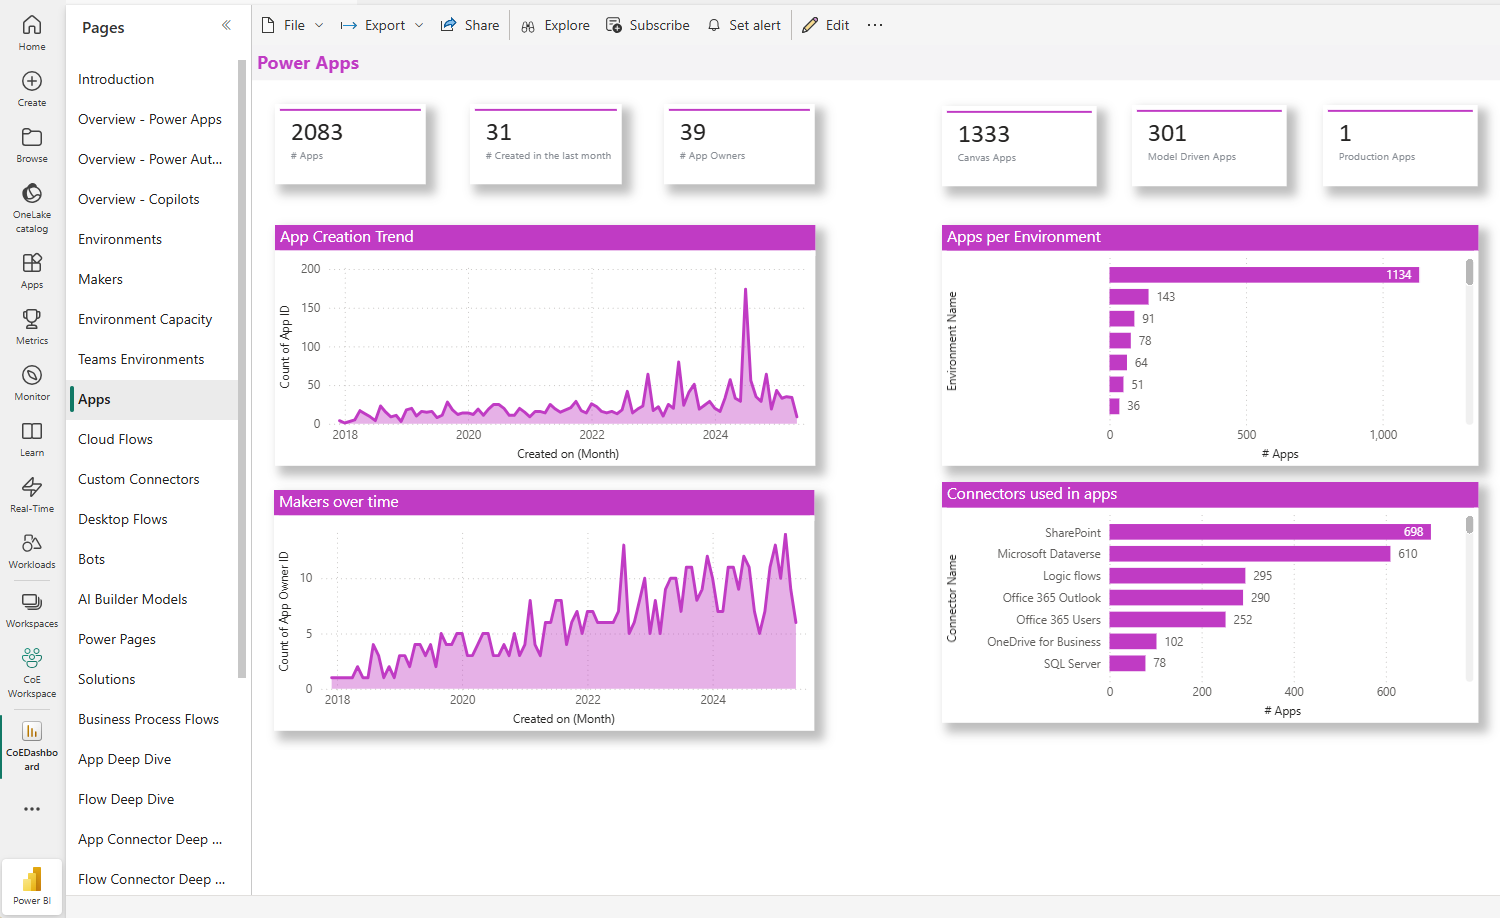1500x918 pixels.
Task: Open more toolbar options ellipsis
Action: pyautogui.click(x=875, y=25)
